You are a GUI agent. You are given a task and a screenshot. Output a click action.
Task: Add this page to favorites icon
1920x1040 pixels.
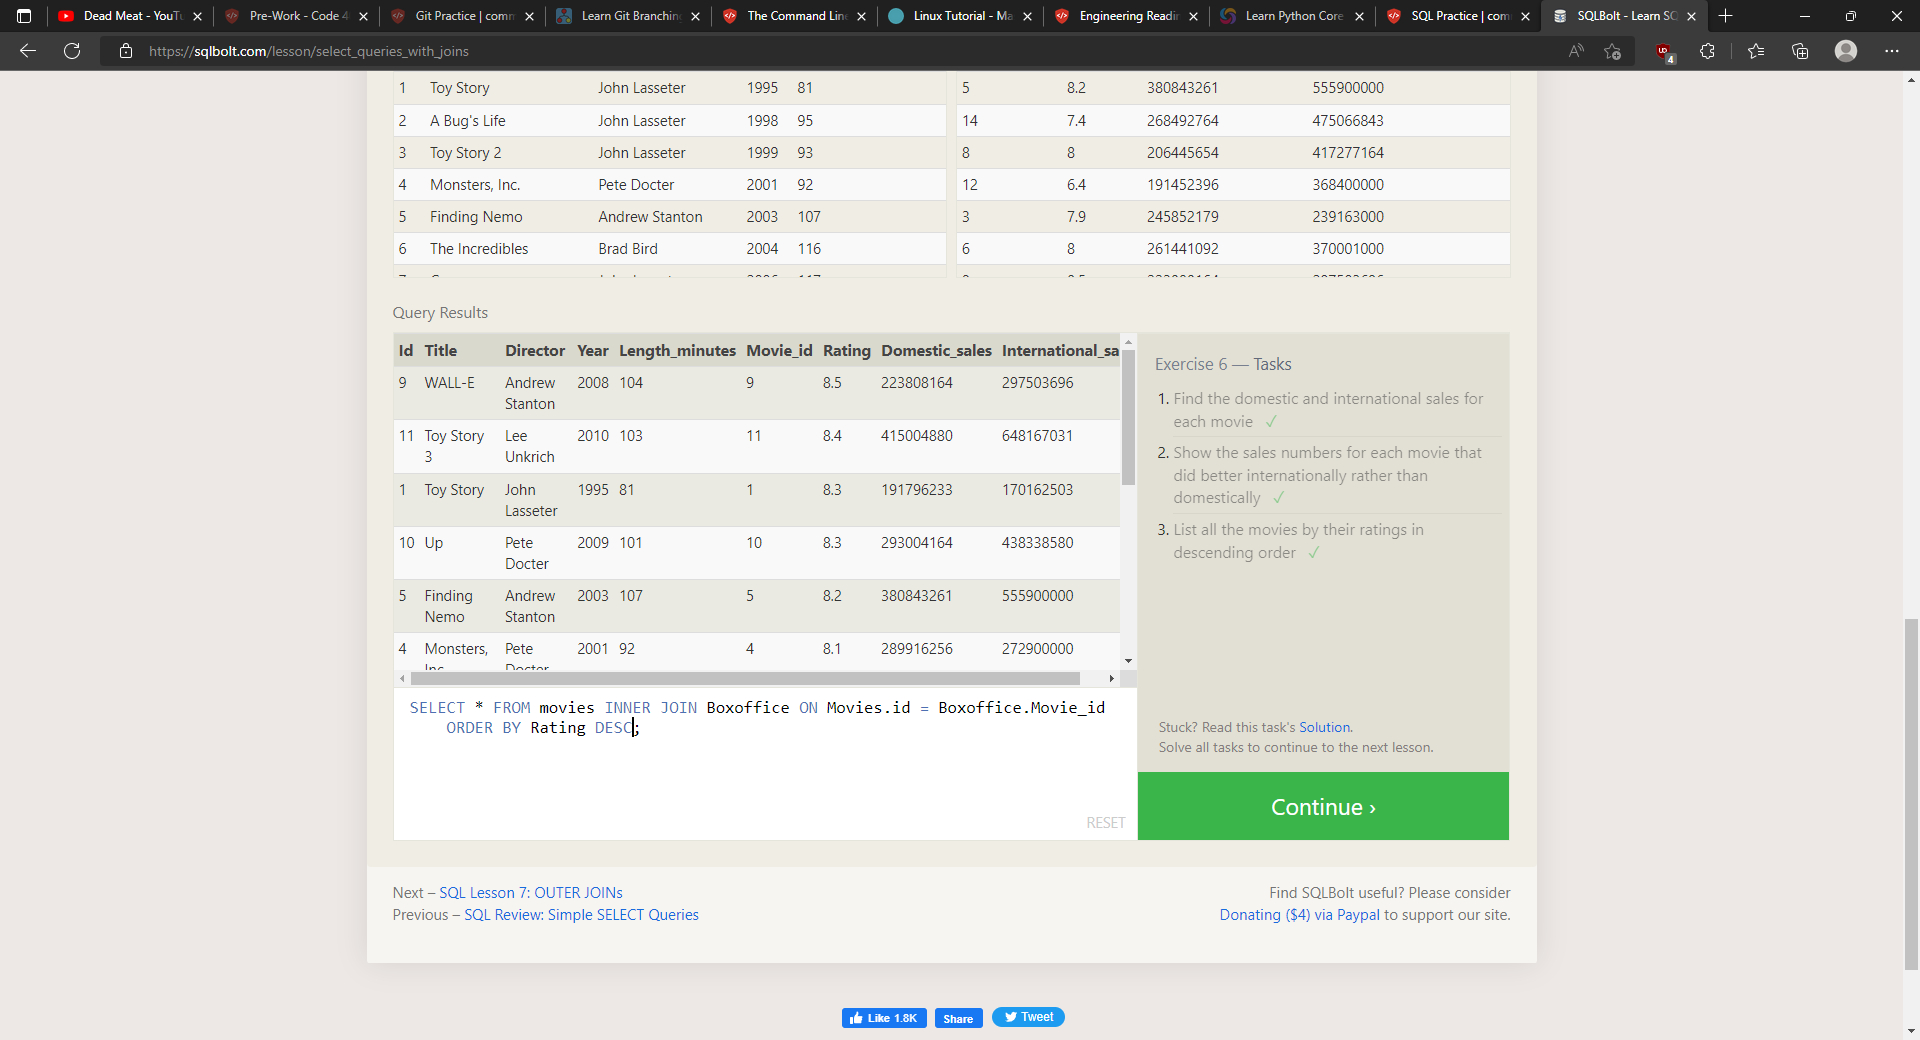click(1612, 51)
